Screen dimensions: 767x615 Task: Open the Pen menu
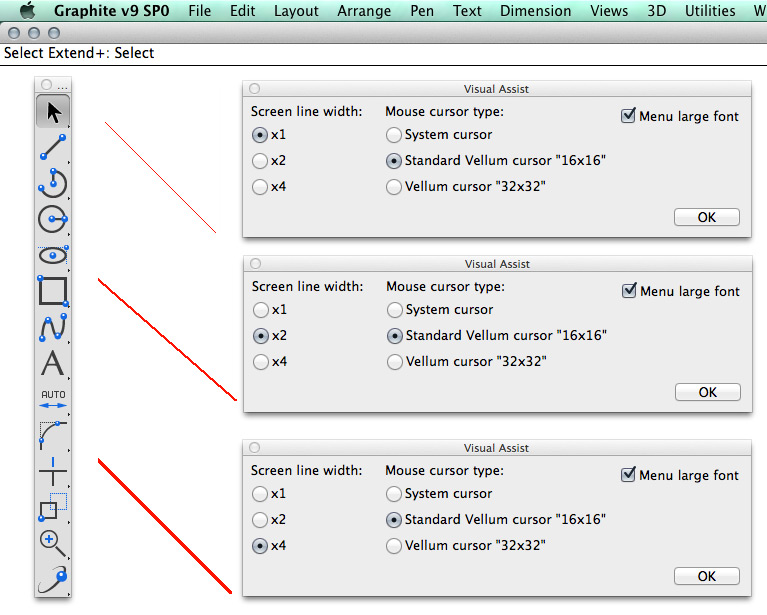coord(422,11)
